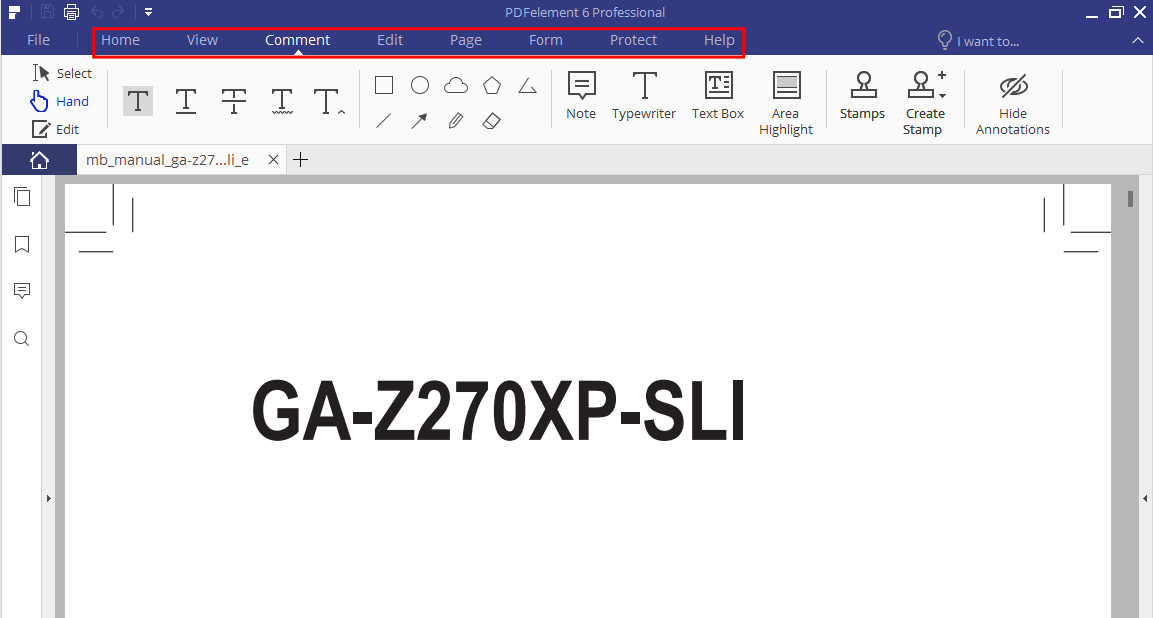This screenshot has height=618, width=1153.
Task: Open the Form tab
Action: [546, 40]
